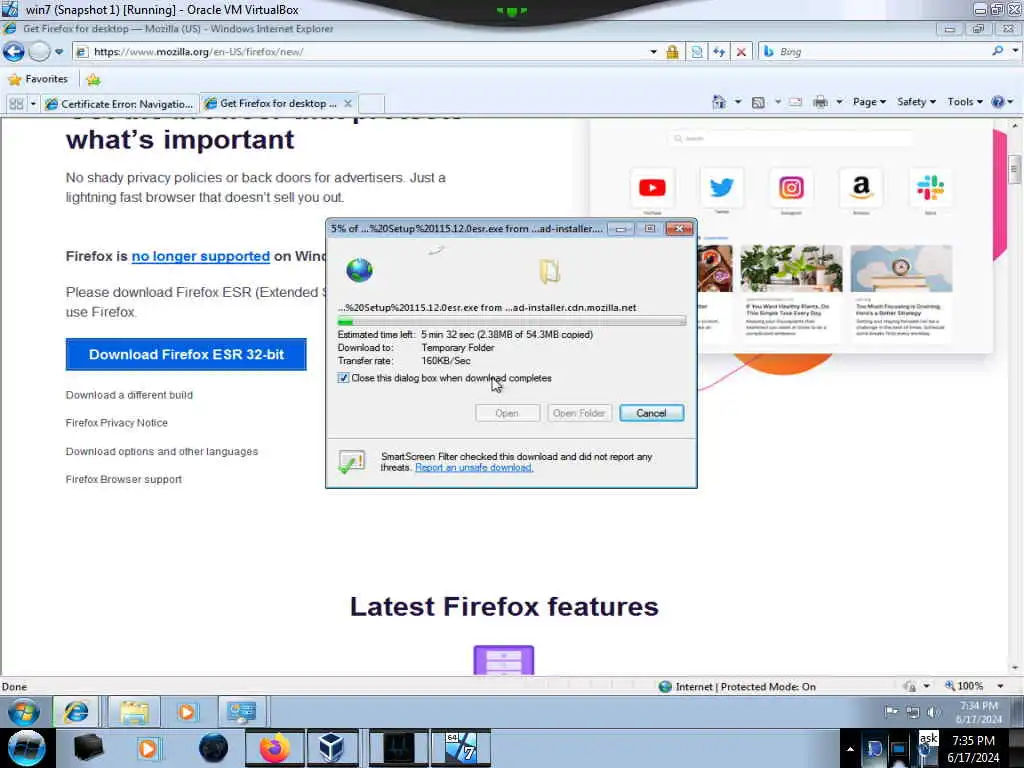Open the Safety menu

916,102
